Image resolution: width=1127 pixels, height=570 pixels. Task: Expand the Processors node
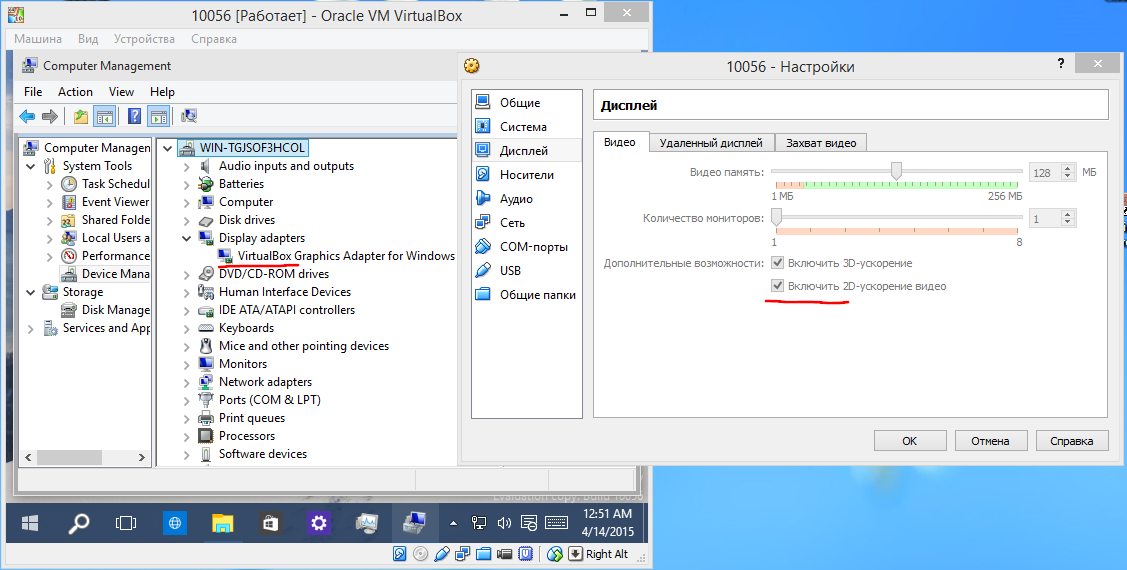[x=187, y=436]
